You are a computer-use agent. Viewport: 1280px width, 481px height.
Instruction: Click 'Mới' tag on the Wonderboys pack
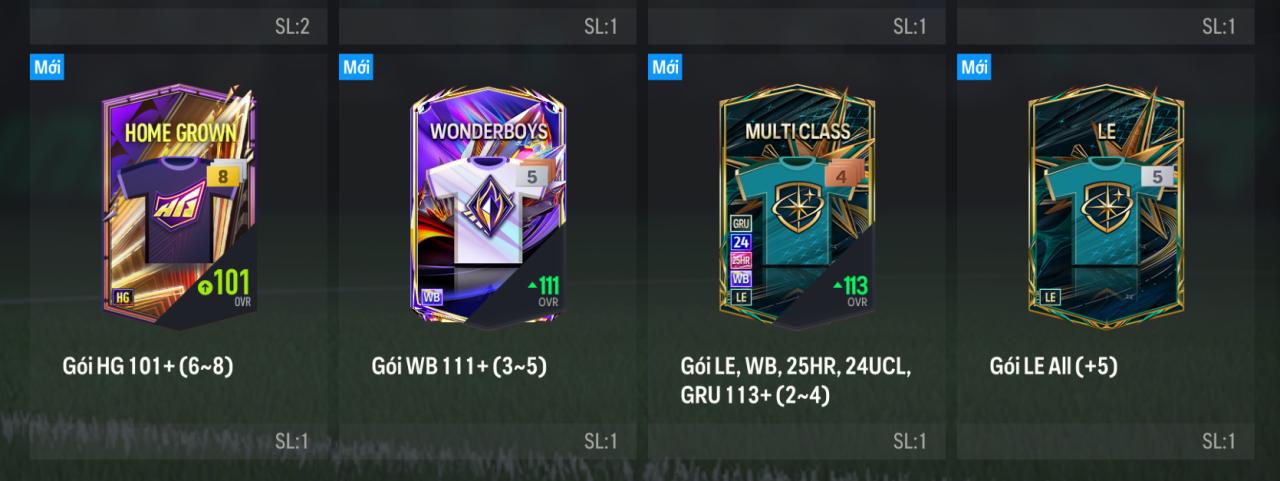pos(357,67)
